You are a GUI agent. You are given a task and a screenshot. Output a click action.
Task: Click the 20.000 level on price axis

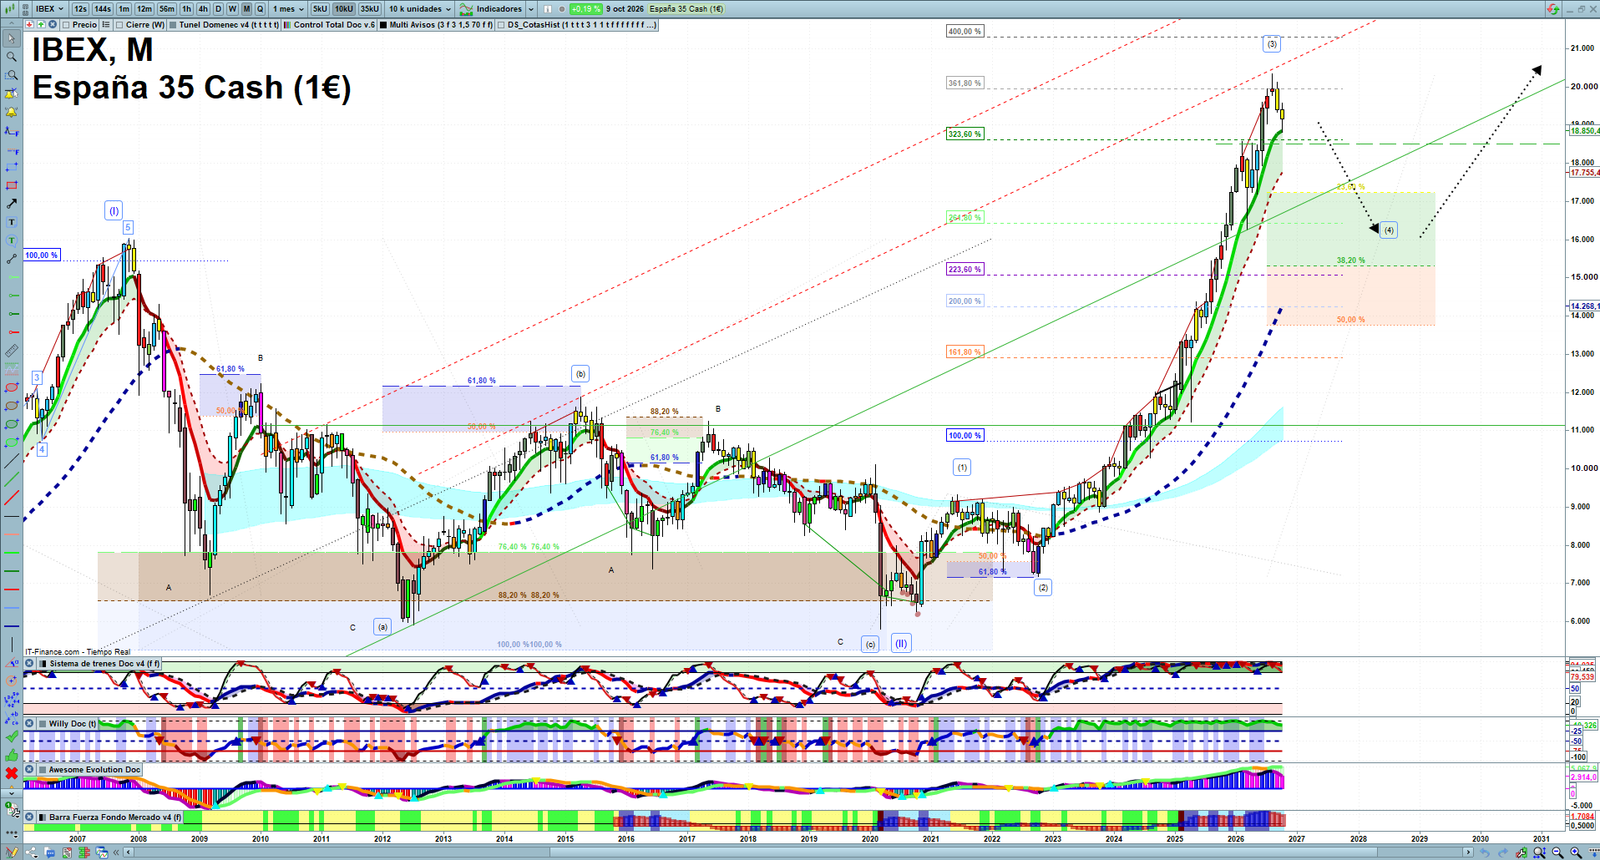[x=1583, y=87]
